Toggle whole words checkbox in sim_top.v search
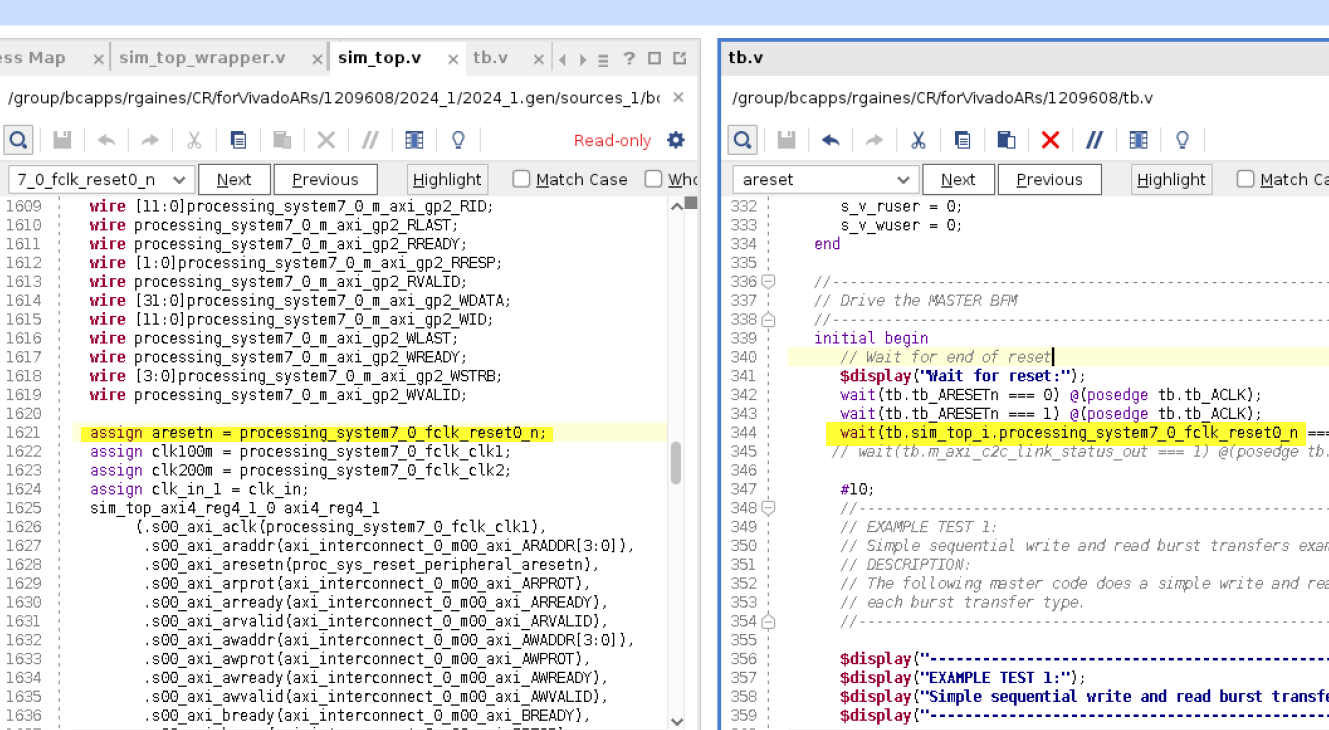 pos(654,179)
